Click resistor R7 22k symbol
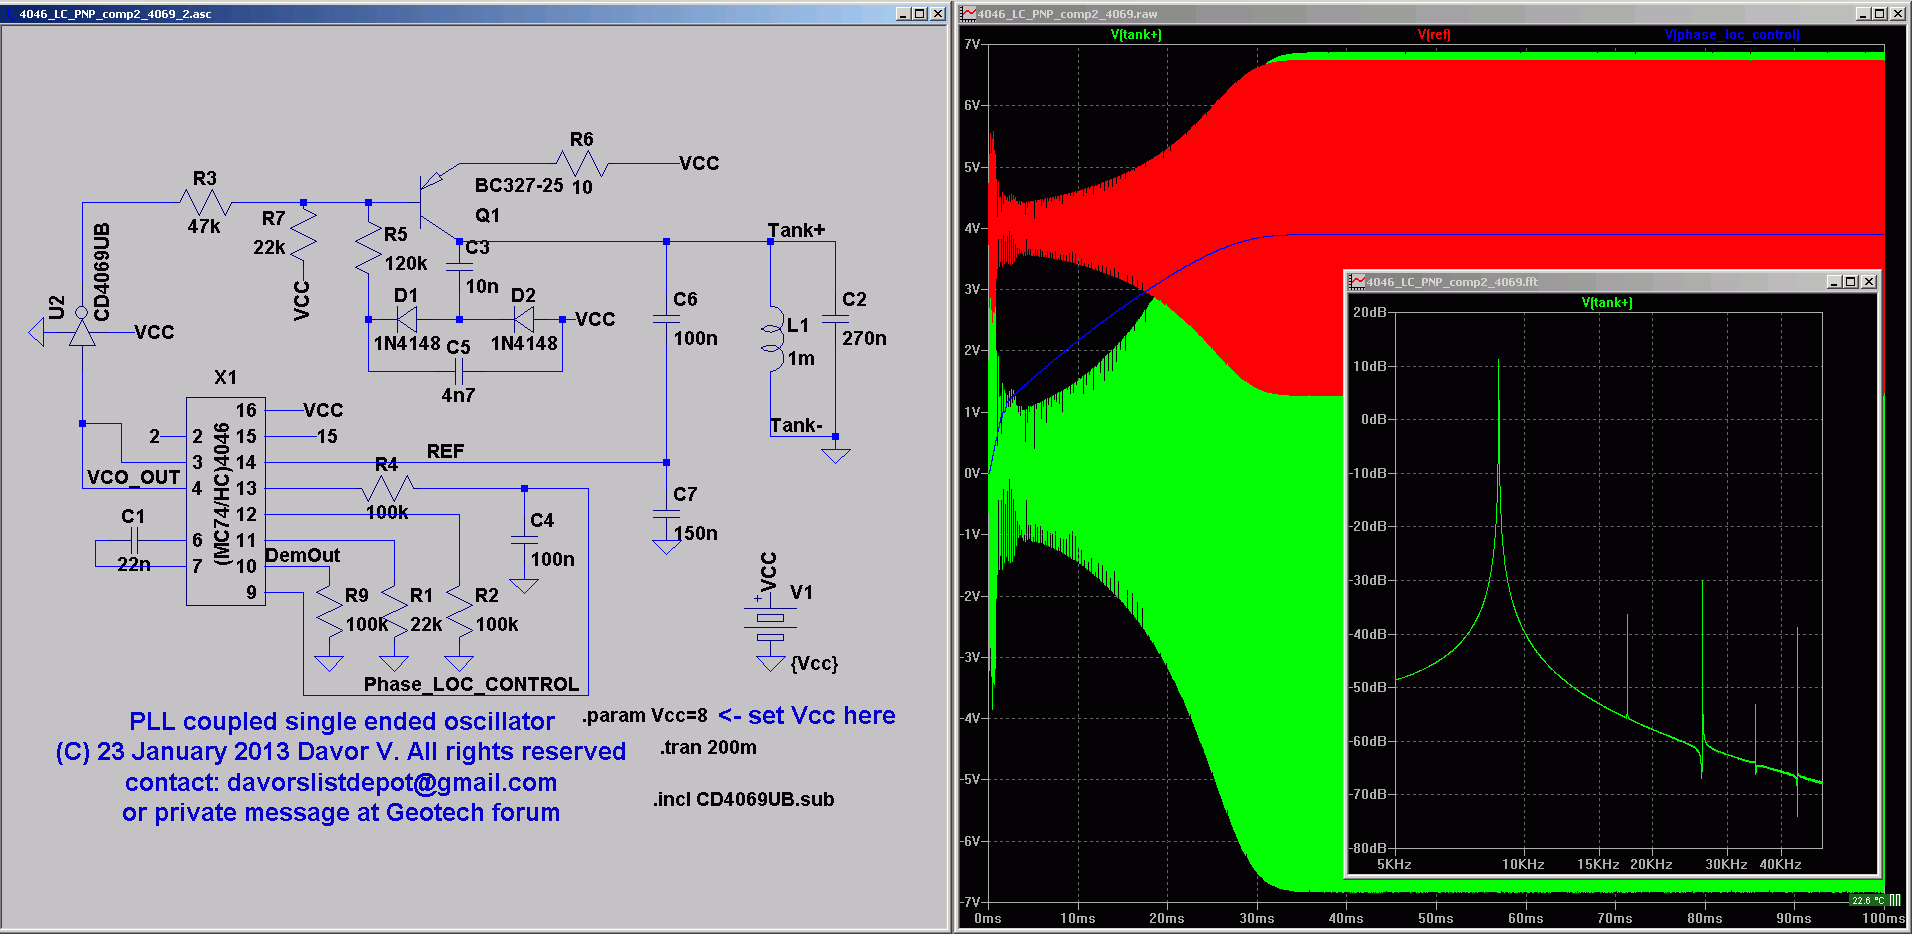Screen dimensions: 1912x934 [303, 233]
